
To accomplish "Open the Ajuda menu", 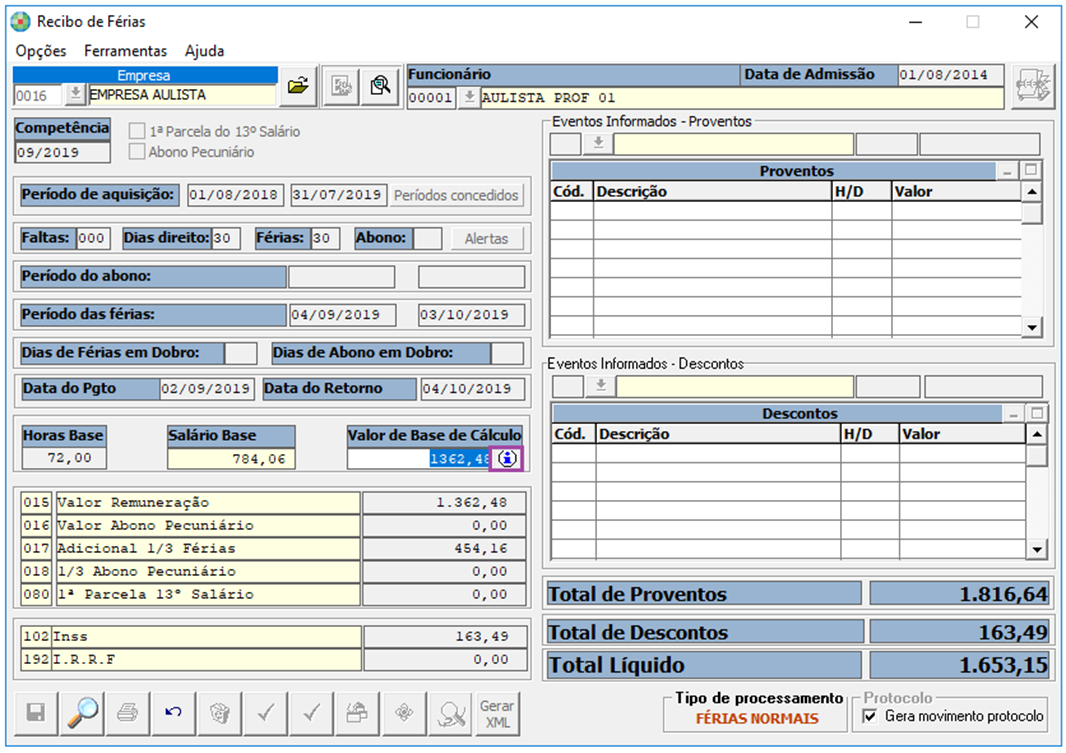I will pyautogui.click(x=205, y=51).
